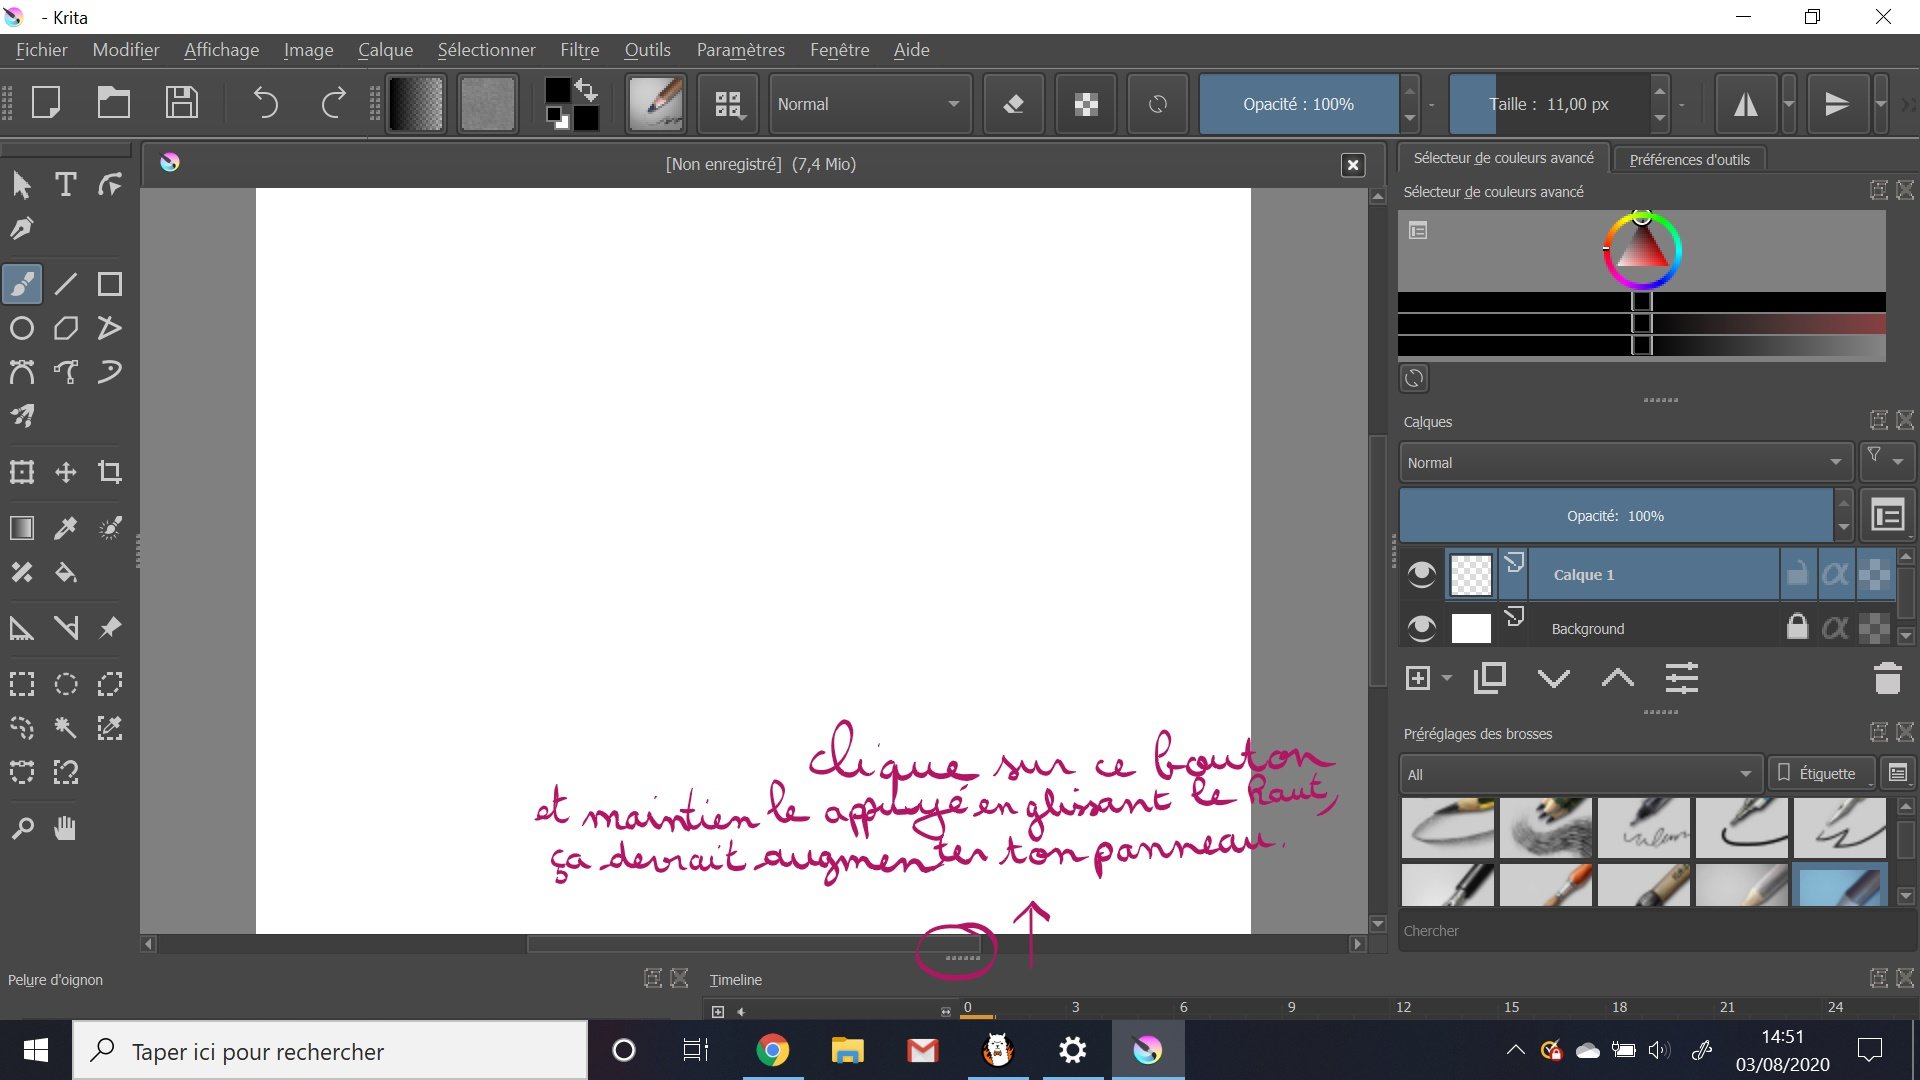The image size is (1920, 1080).
Task: Select the Ellipse tool
Action: click(22, 328)
